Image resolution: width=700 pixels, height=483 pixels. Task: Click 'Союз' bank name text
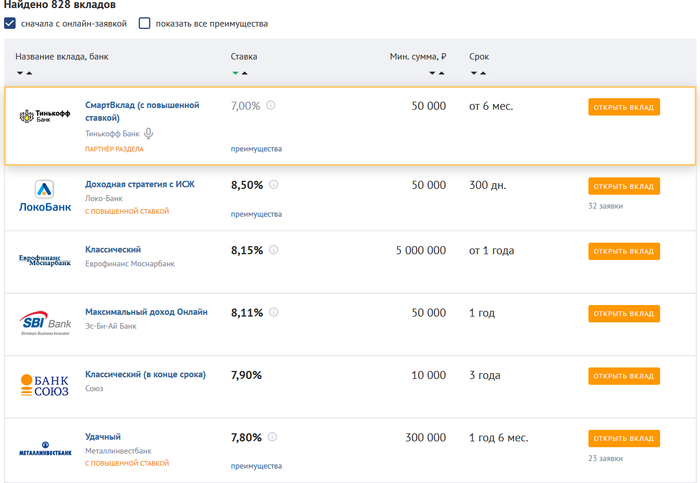point(94,388)
